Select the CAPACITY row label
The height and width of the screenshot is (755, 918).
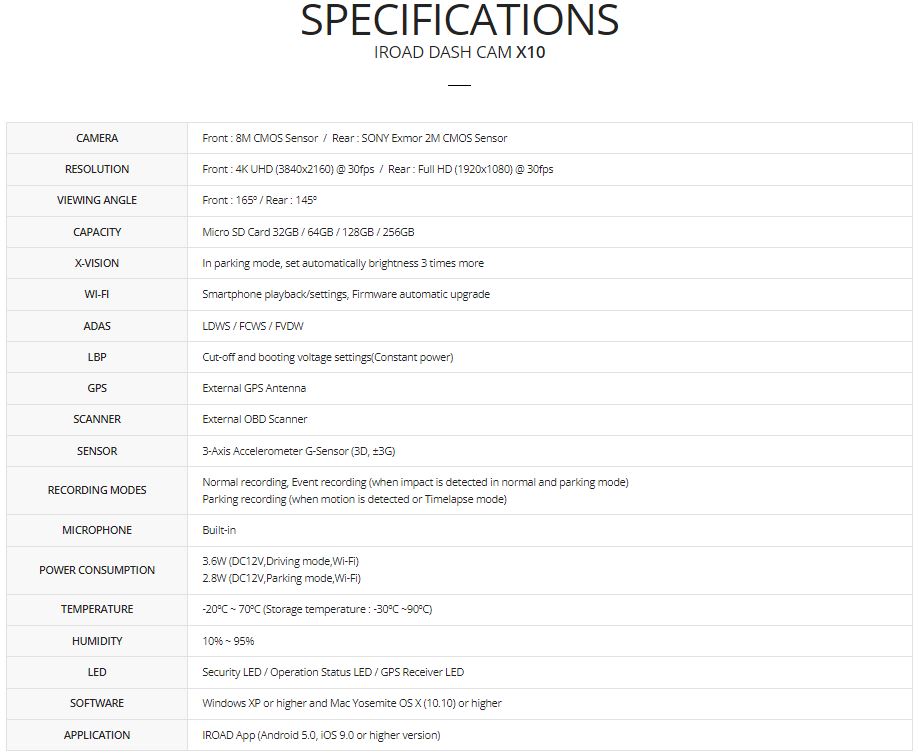click(x=97, y=232)
